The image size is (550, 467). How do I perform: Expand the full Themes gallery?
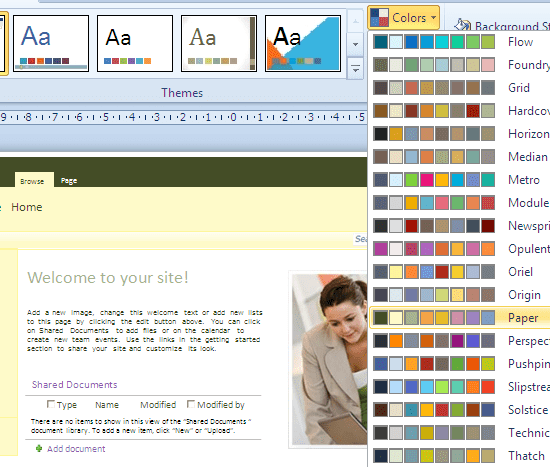pos(355,68)
